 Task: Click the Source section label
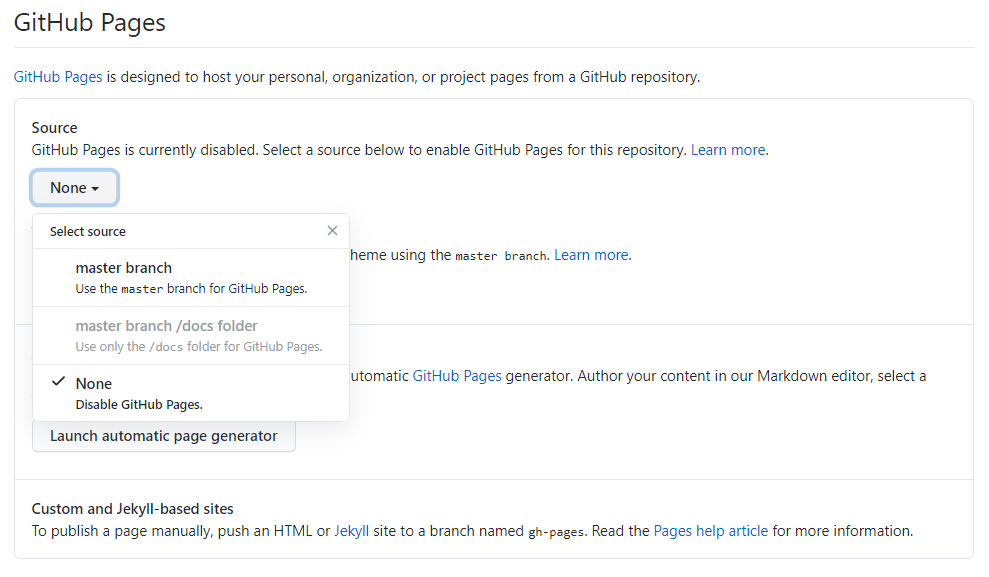click(x=54, y=128)
